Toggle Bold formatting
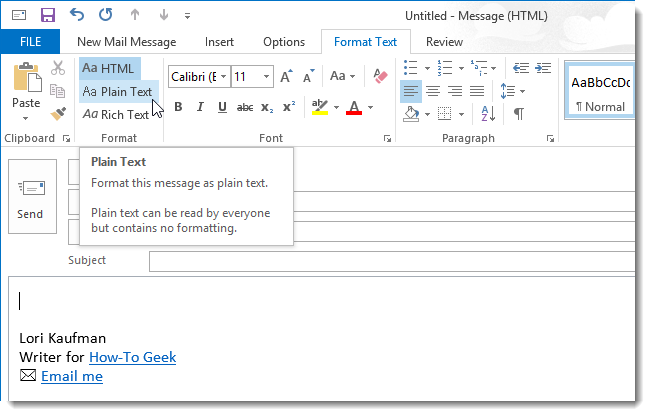The image size is (650, 416). (178, 107)
